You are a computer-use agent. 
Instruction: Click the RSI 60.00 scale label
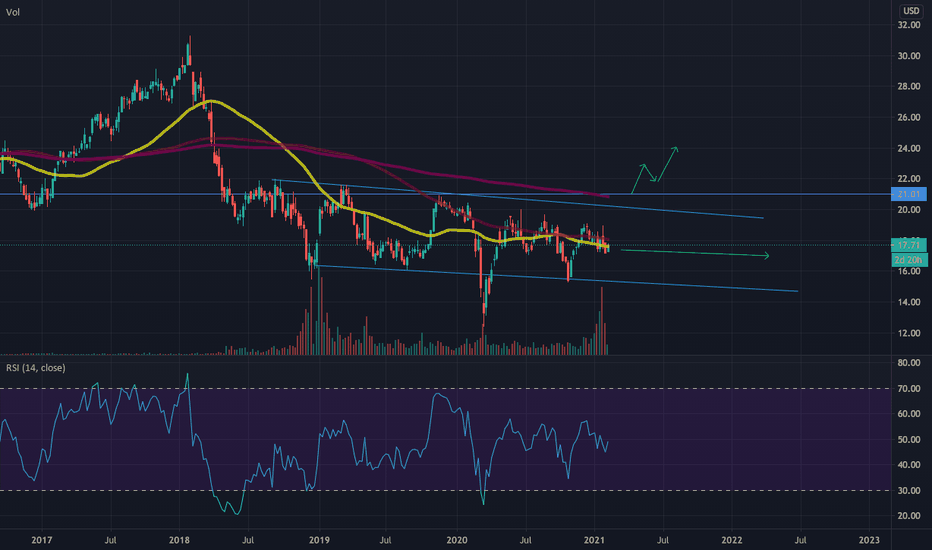pyautogui.click(x=909, y=414)
